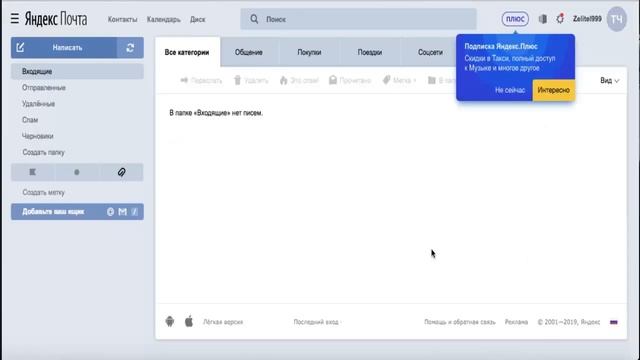The width and height of the screenshot is (640, 360).
Task: Open Метка dropdown in toolbar
Action: (399, 80)
